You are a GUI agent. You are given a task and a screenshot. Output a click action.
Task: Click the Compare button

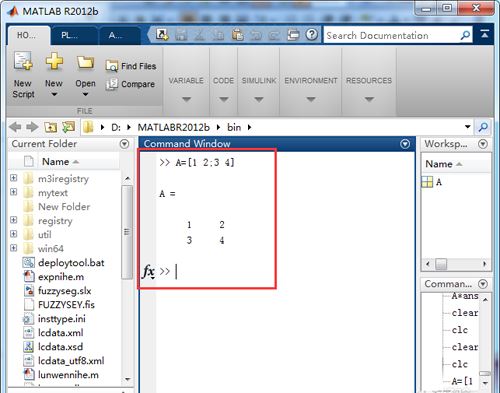pyautogui.click(x=130, y=84)
